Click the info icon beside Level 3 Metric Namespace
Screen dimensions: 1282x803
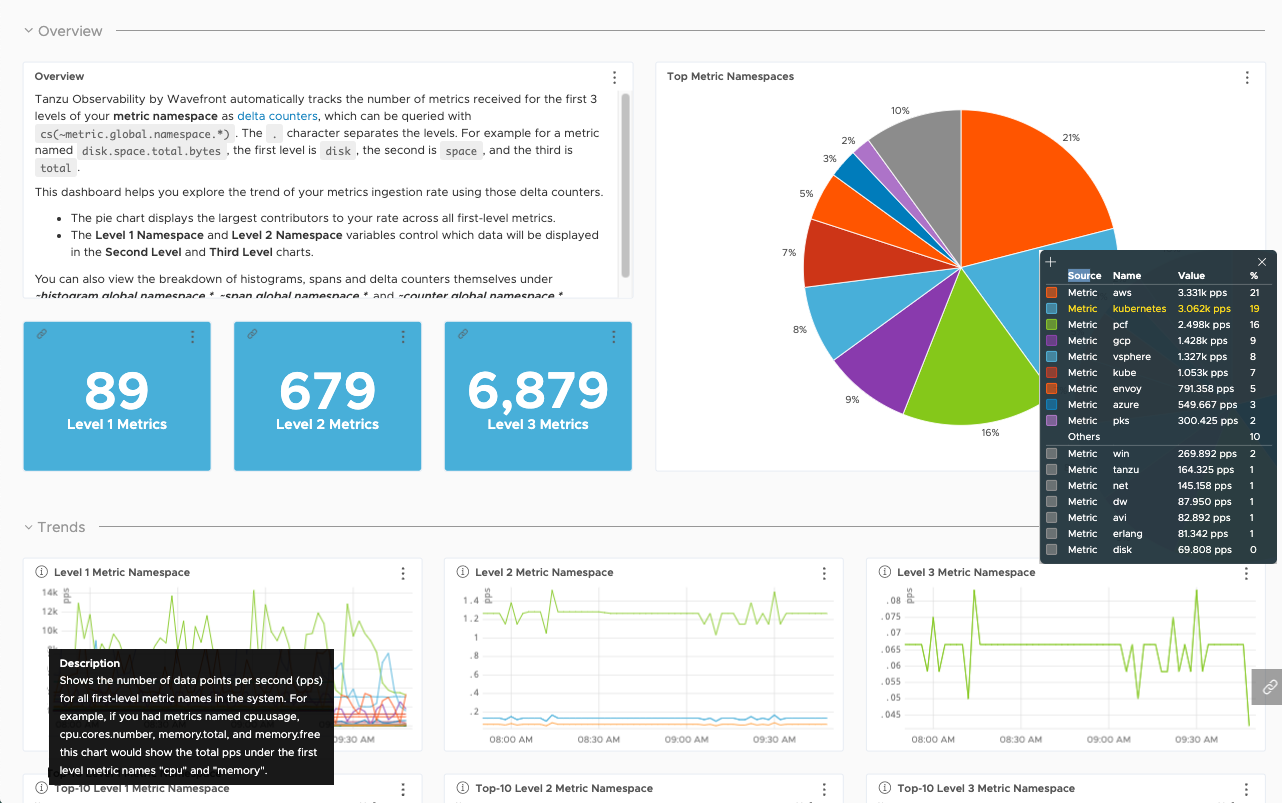pyautogui.click(x=884, y=572)
